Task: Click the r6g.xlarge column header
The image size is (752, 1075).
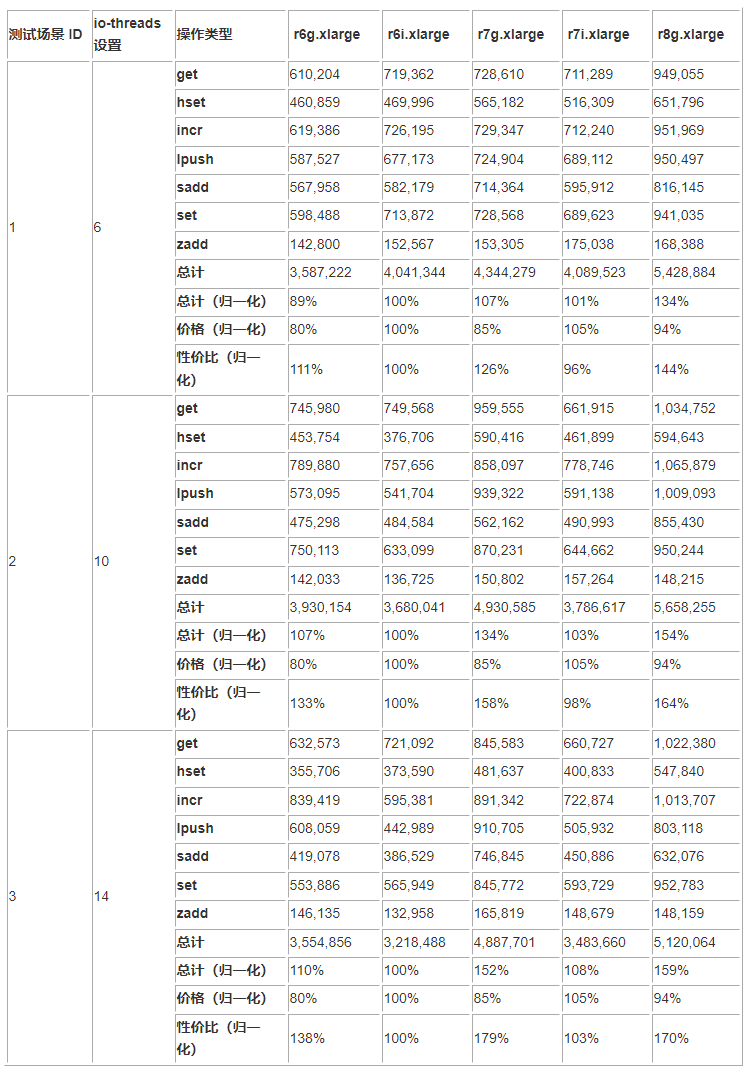Action: 326,34
